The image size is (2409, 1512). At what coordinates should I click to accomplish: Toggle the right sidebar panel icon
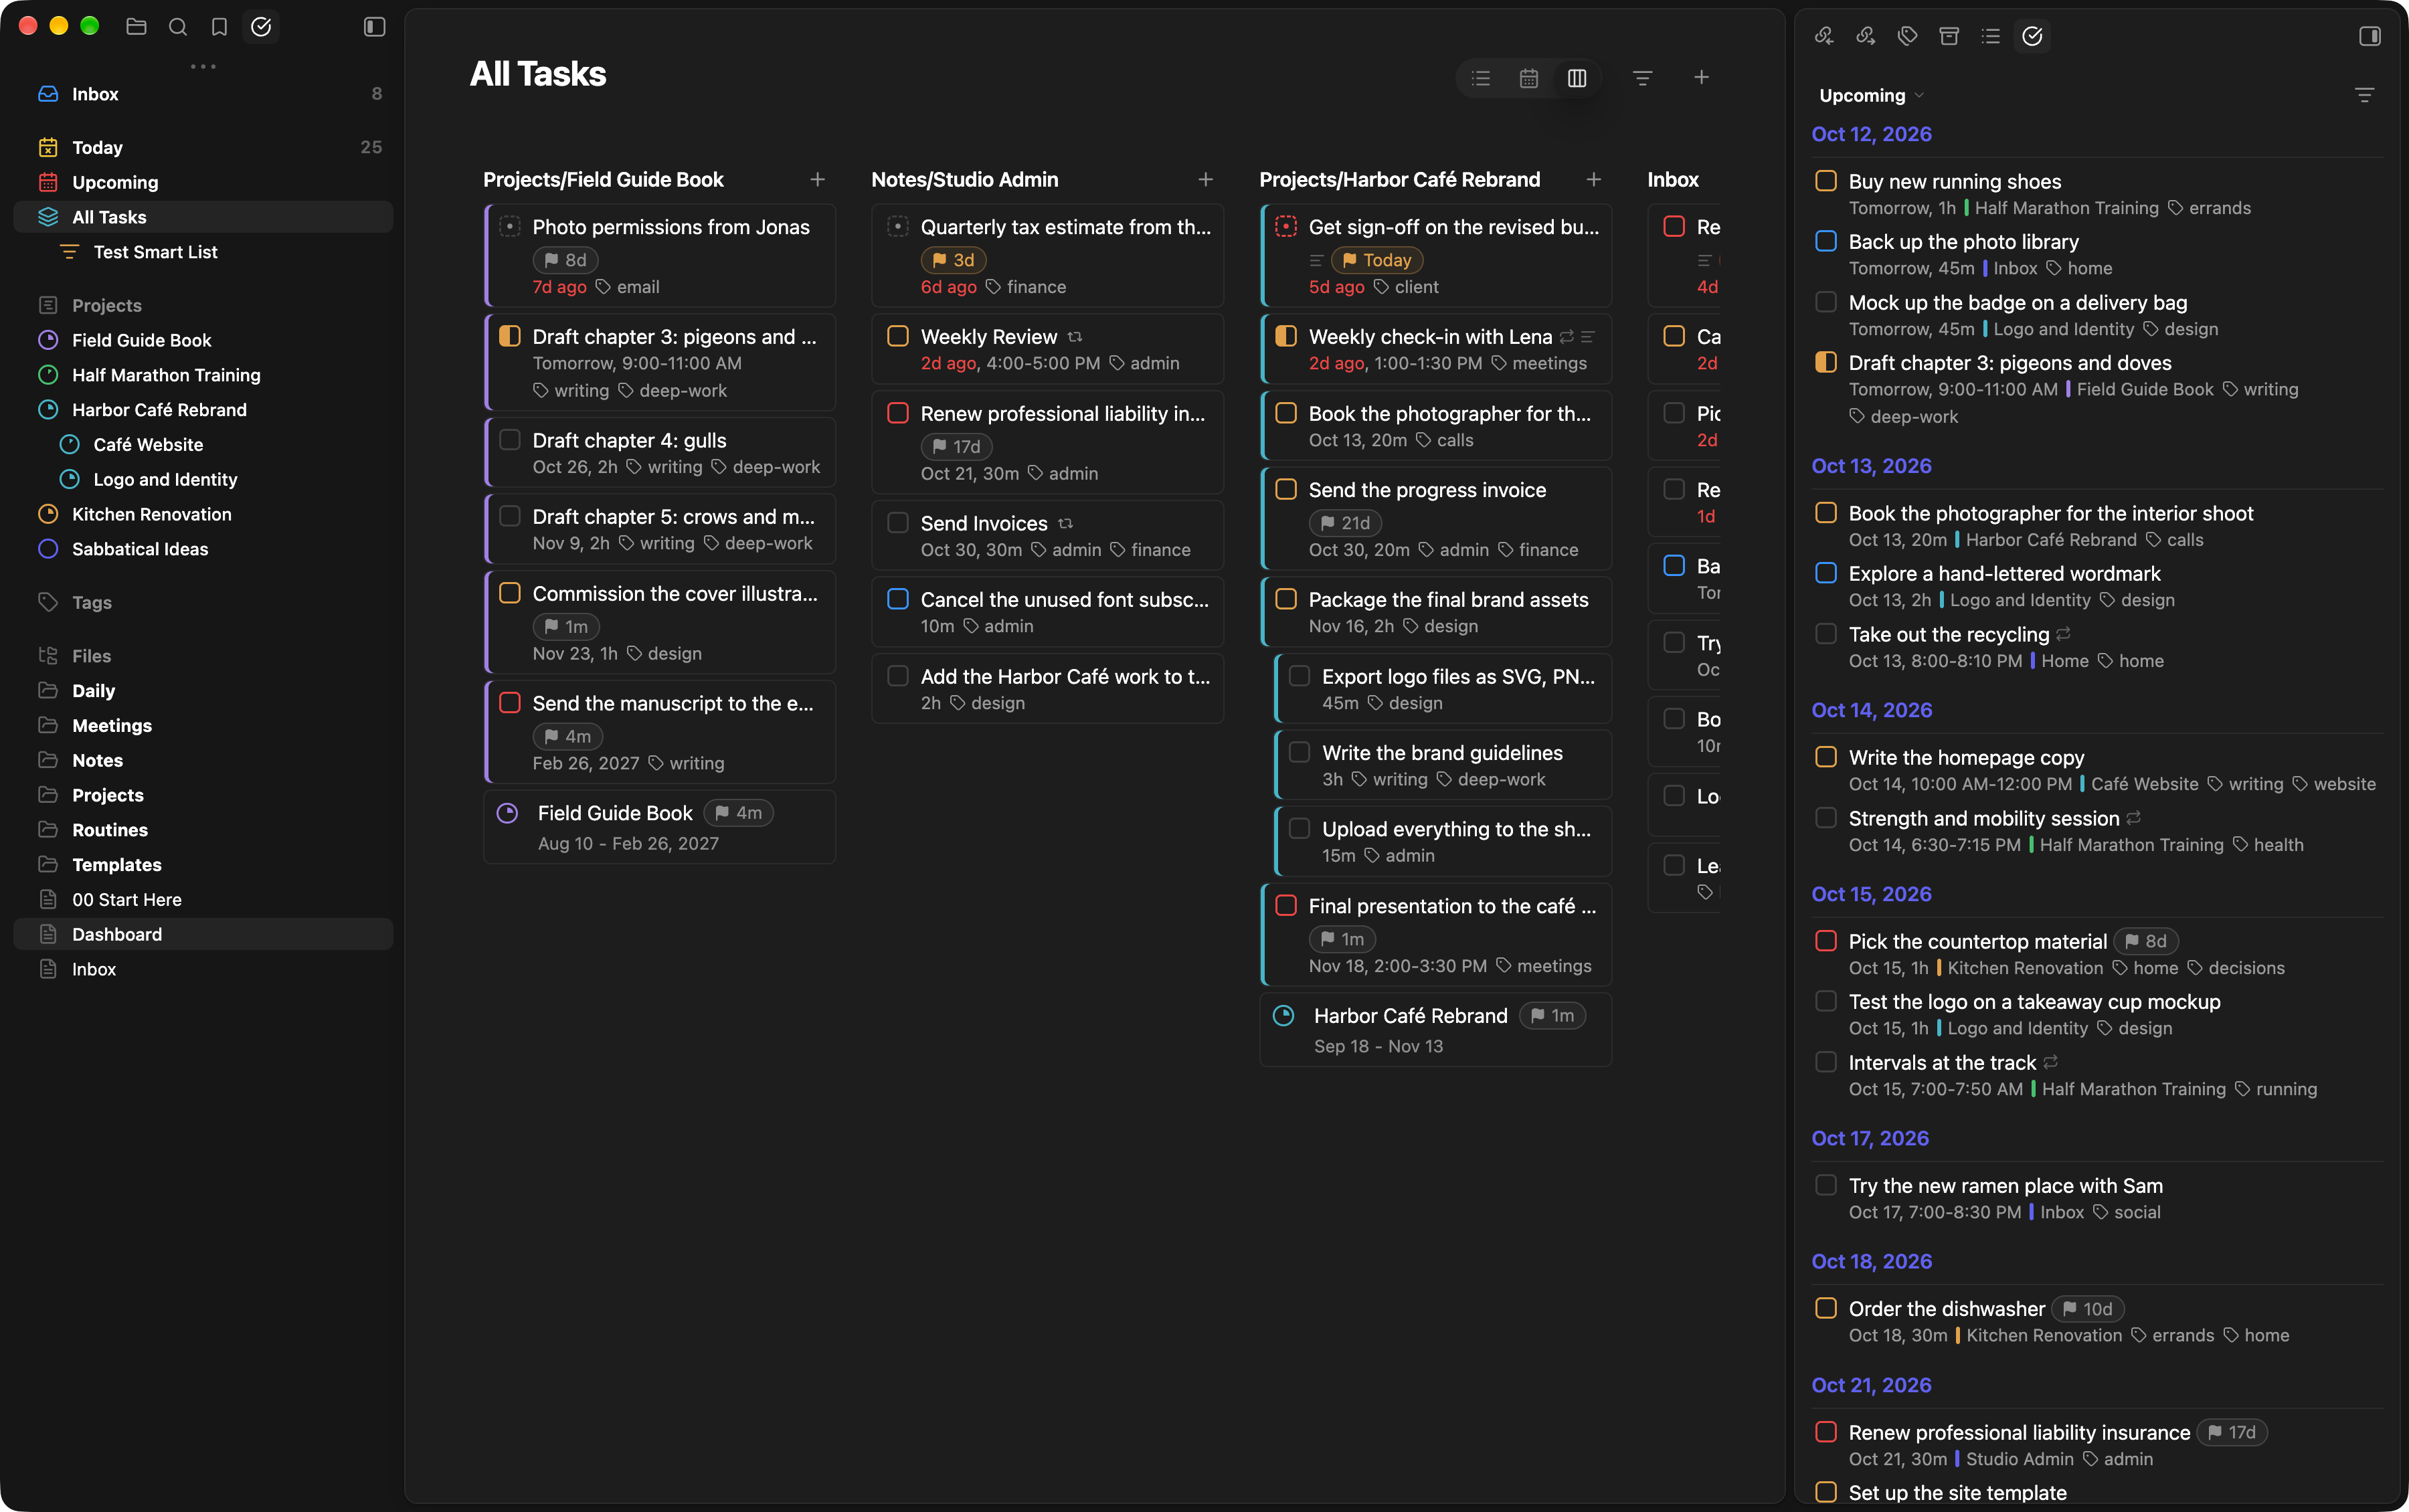(2370, 36)
